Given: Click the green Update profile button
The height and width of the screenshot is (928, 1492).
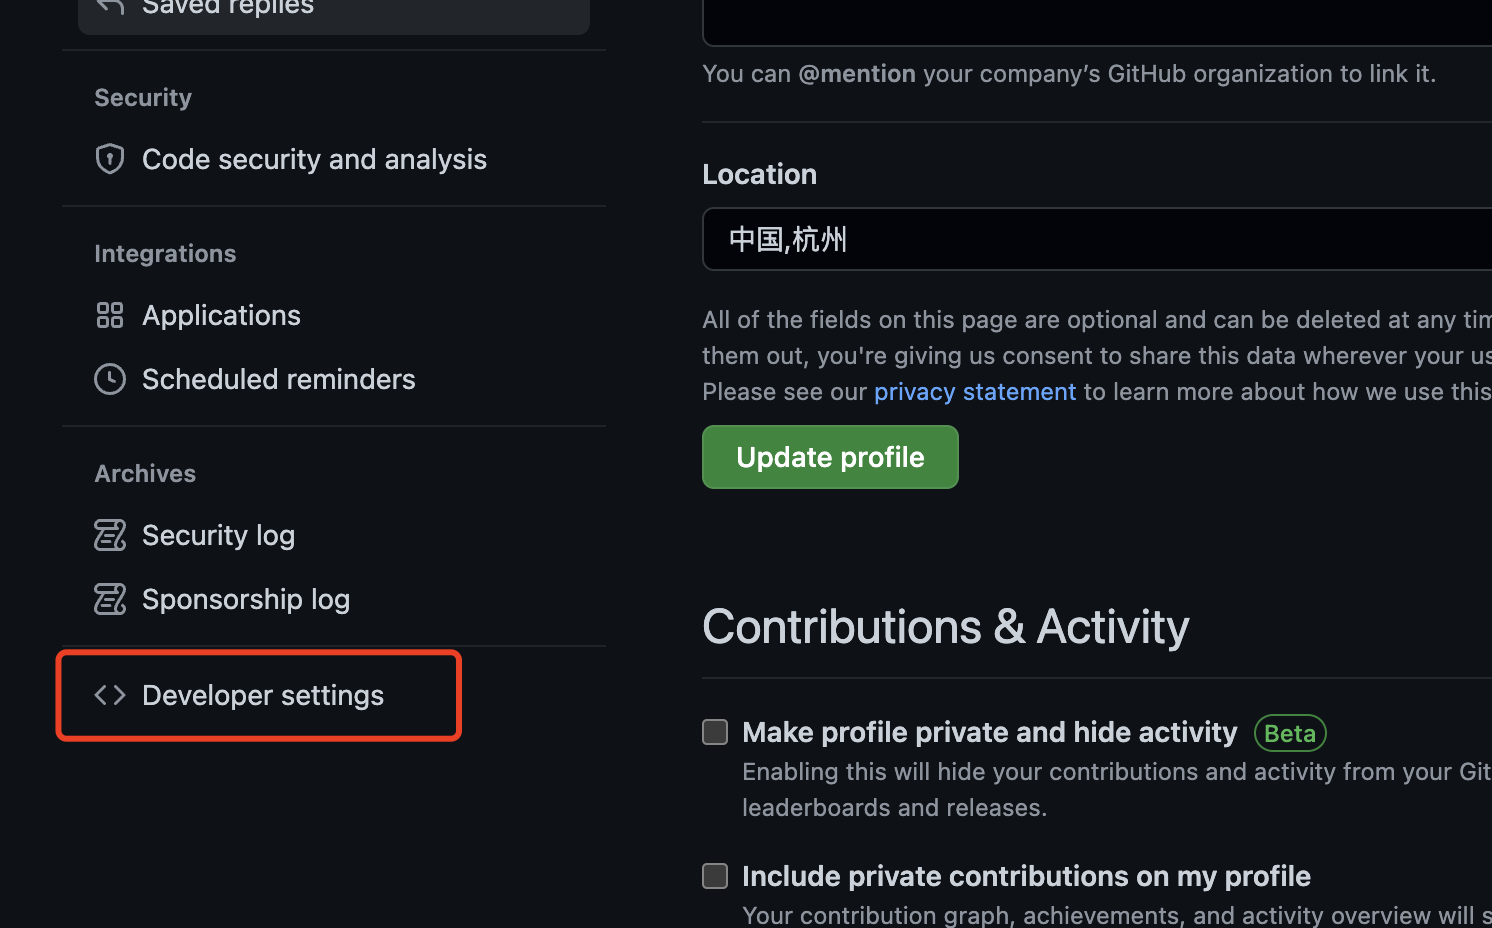Looking at the screenshot, I should point(830,457).
